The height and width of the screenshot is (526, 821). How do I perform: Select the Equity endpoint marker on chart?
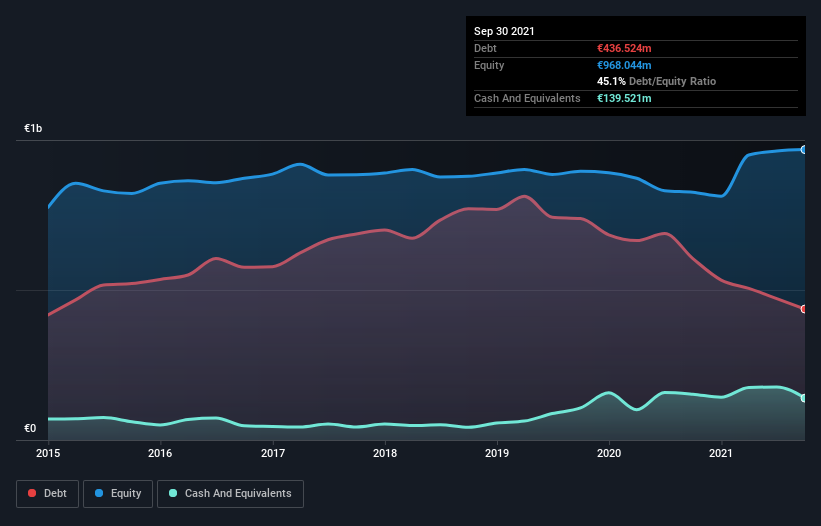804,150
